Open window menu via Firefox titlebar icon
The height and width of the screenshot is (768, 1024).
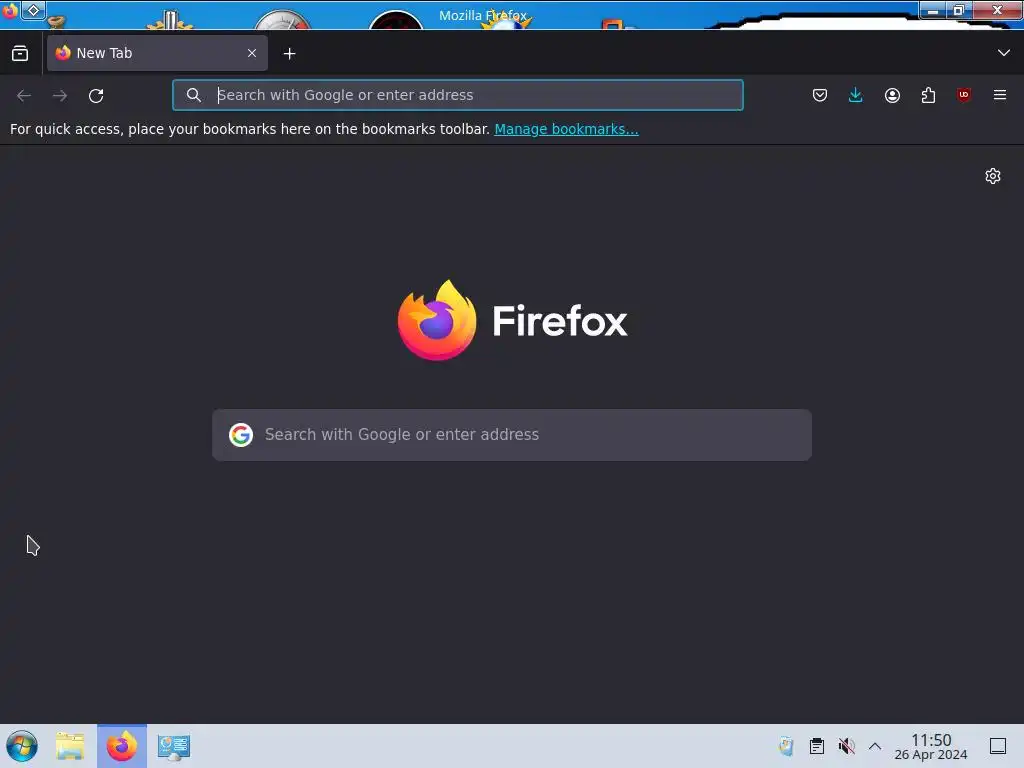[9, 10]
